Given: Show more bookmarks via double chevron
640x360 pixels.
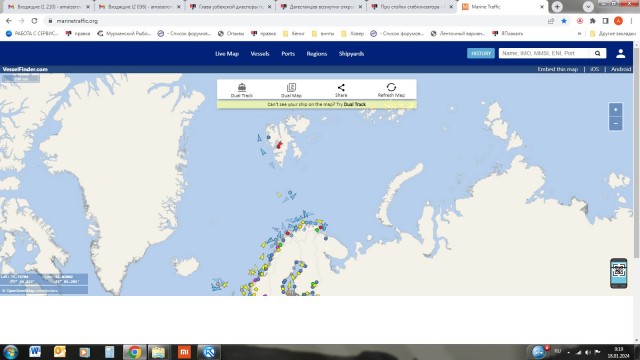Looking at the screenshot, I should pyautogui.click(x=579, y=33).
